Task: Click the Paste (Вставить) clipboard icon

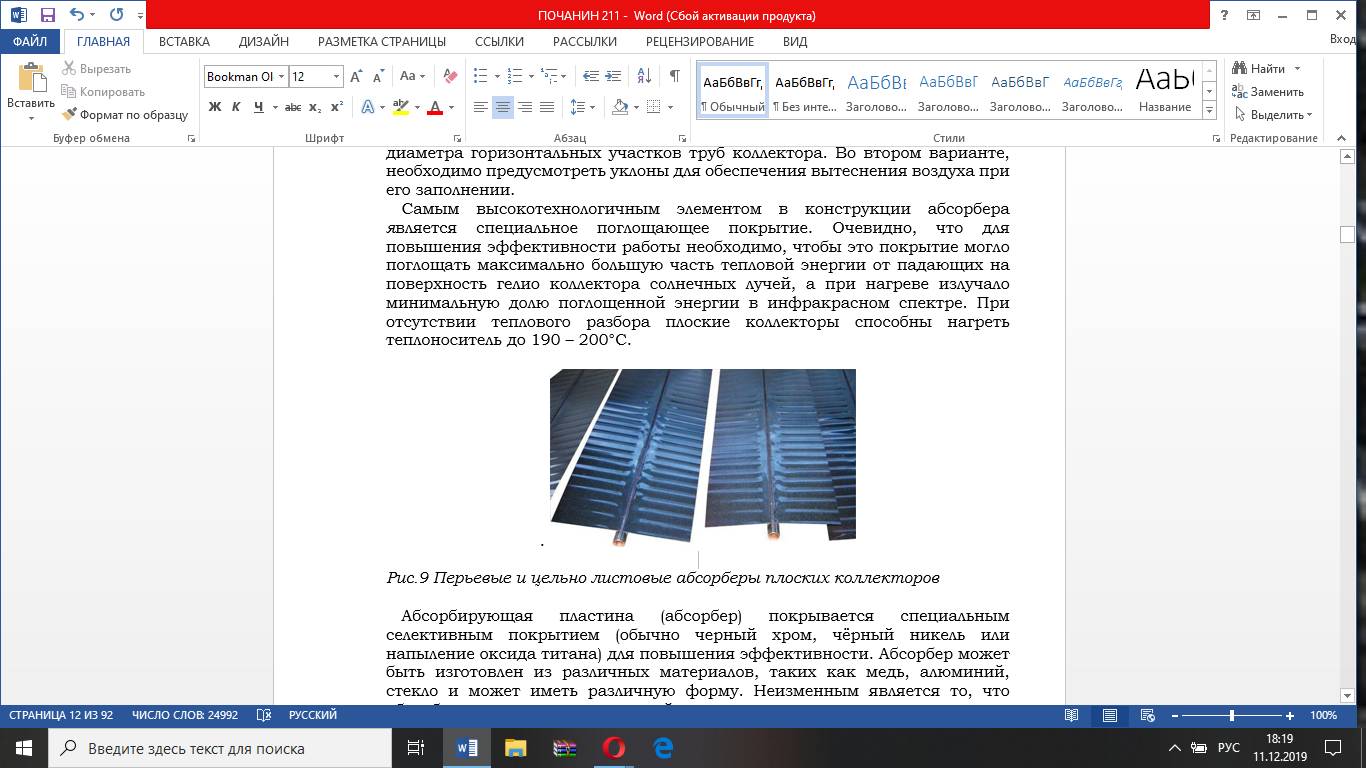Action: pos(31,79)
